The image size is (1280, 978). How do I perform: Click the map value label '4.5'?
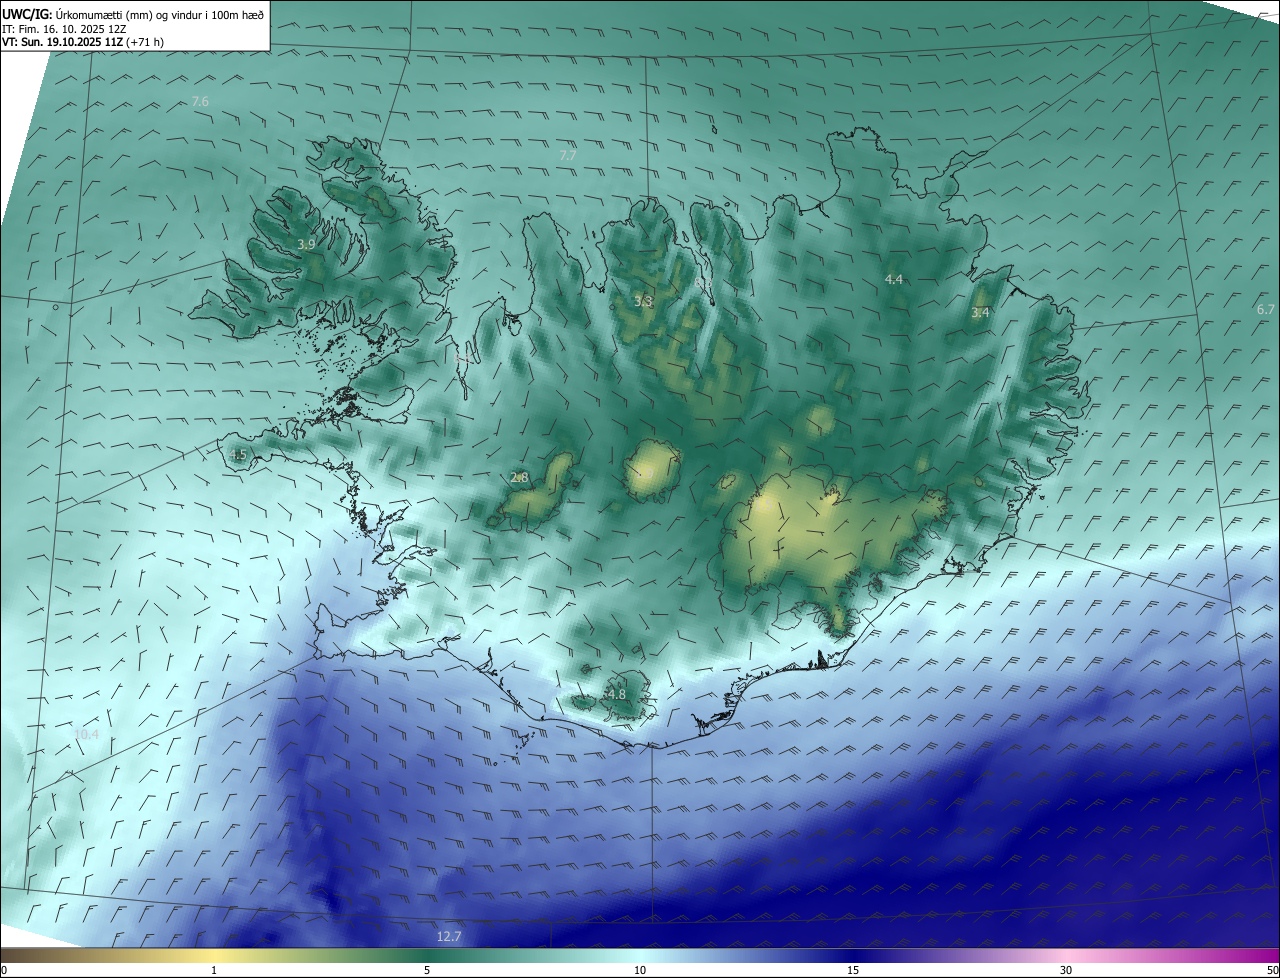238,455
